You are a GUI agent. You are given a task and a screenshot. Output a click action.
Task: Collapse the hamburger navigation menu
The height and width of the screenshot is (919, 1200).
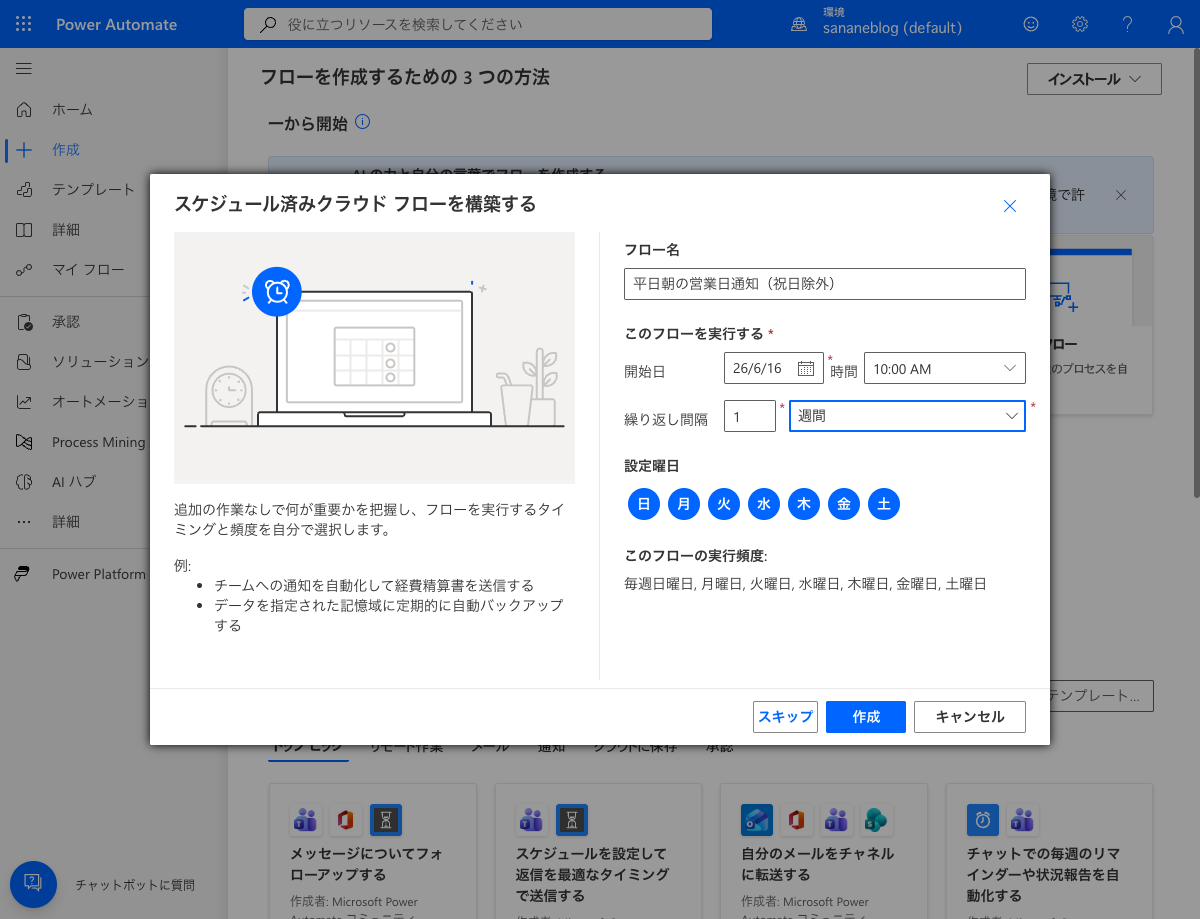(24, 68)
